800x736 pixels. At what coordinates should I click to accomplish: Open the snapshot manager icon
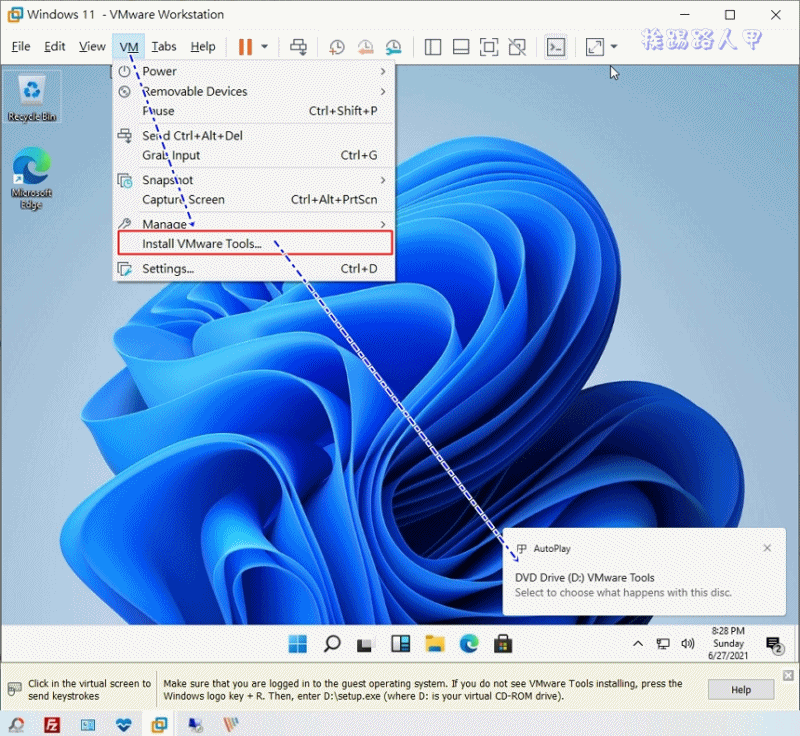coord(393,47)
